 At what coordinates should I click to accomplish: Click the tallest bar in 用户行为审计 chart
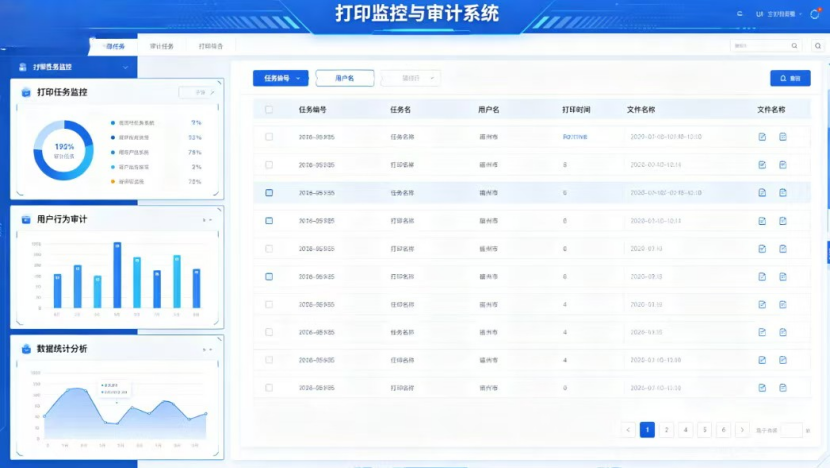[x=118, y=275]
